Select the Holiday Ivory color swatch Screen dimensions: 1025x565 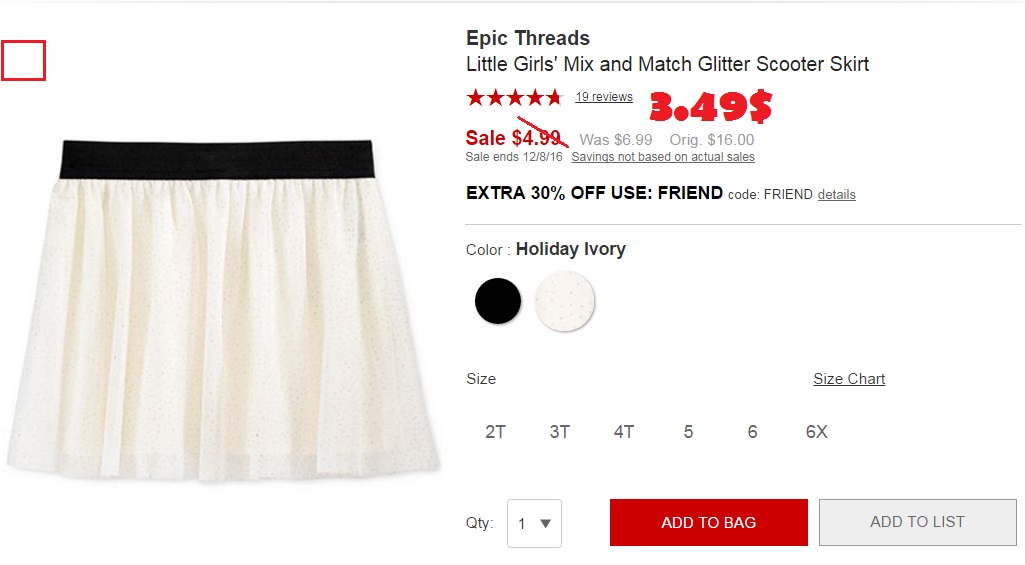pos(564,301)
